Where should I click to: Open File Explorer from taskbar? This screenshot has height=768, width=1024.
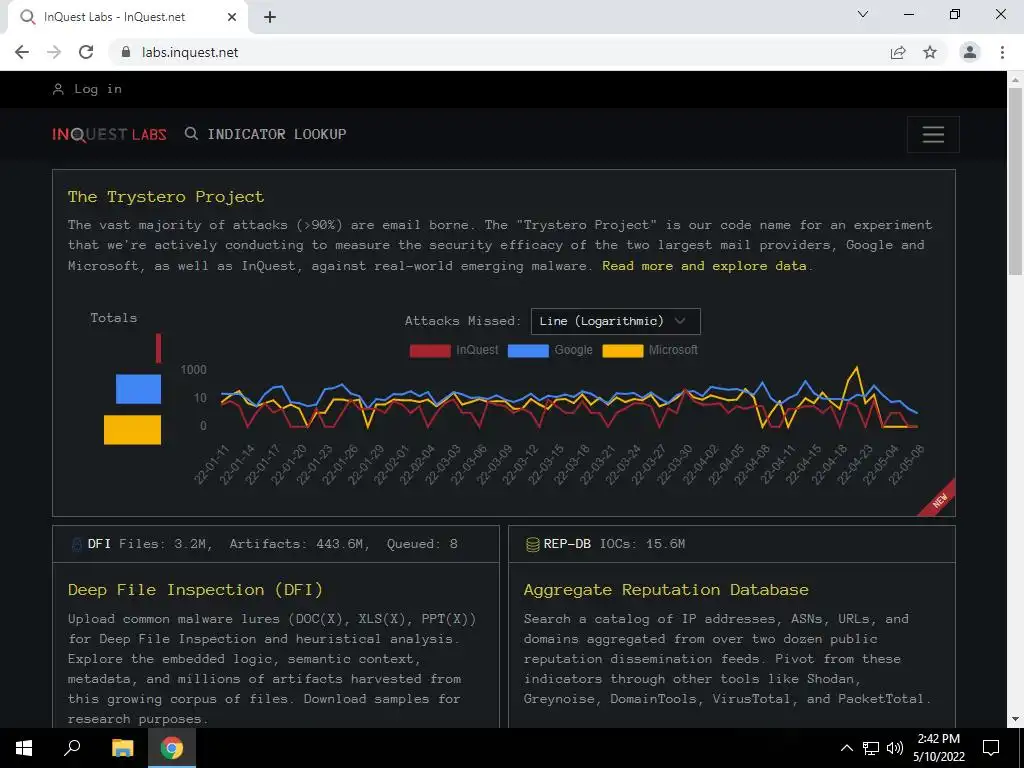122,748
